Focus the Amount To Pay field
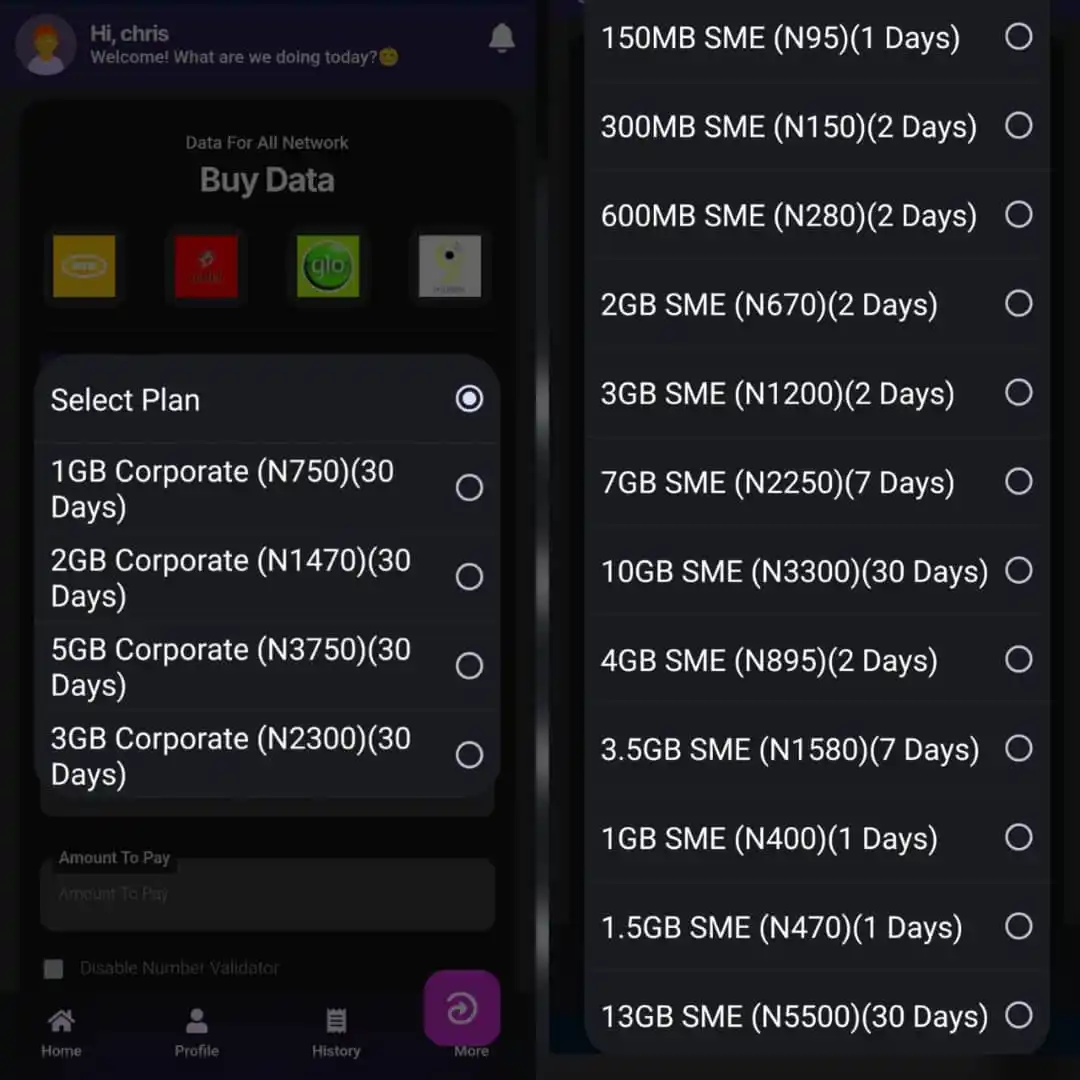This screenshot has width=1080, height=1080. point(267,895)
